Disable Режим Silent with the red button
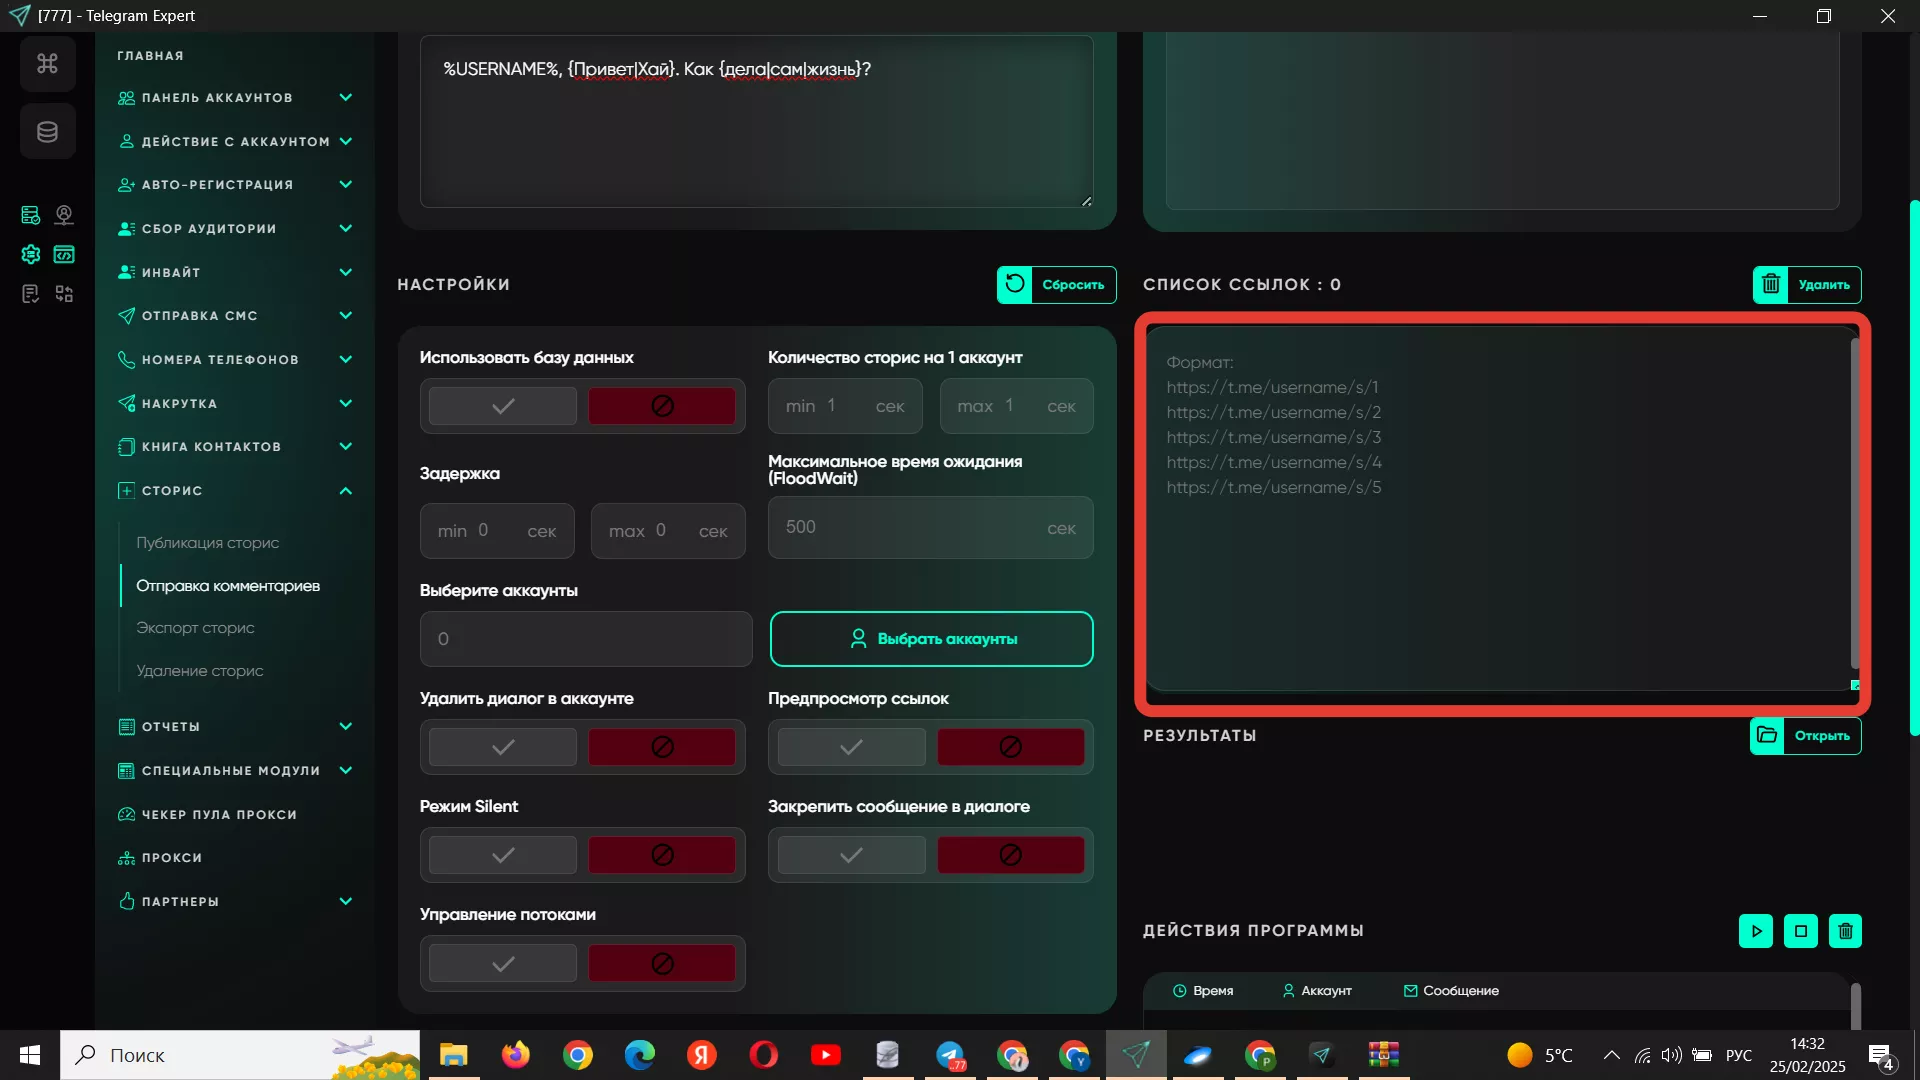Viewport: 1920px width, 1080px height. coord(662,855)
